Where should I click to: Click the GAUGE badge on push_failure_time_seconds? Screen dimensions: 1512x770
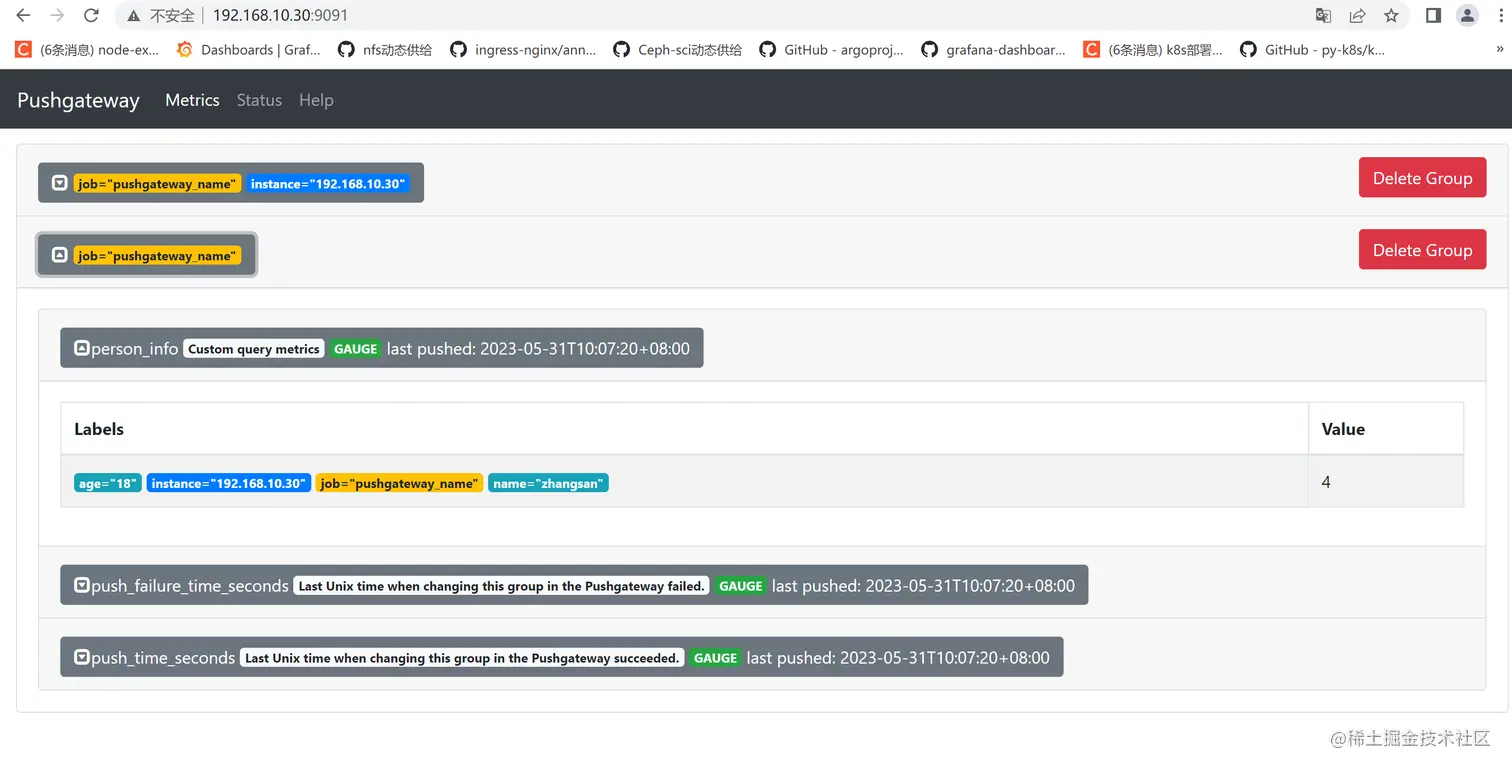741,586
